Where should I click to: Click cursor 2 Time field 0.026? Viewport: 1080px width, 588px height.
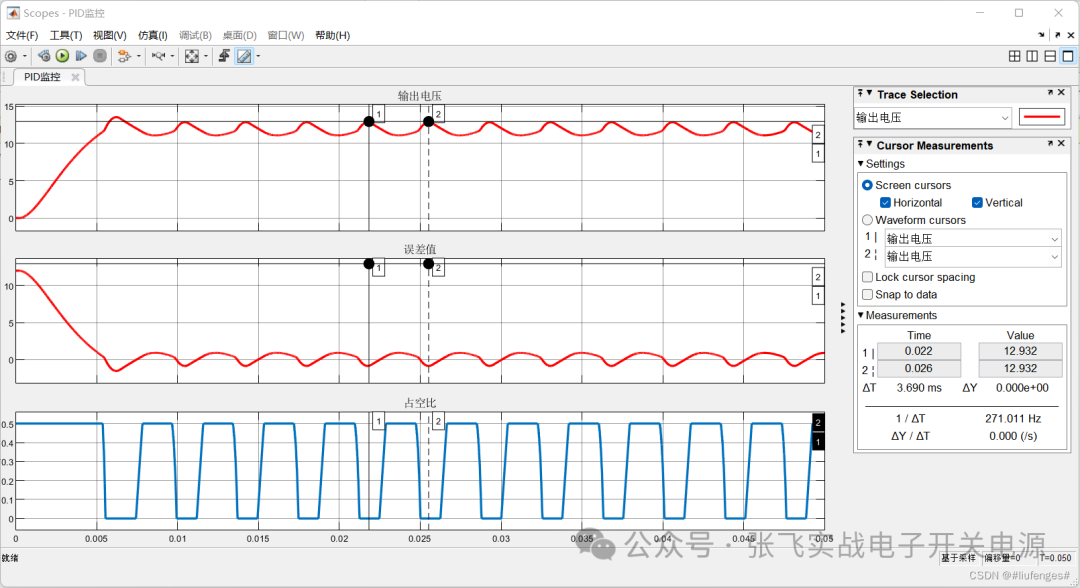pos(919,368)
